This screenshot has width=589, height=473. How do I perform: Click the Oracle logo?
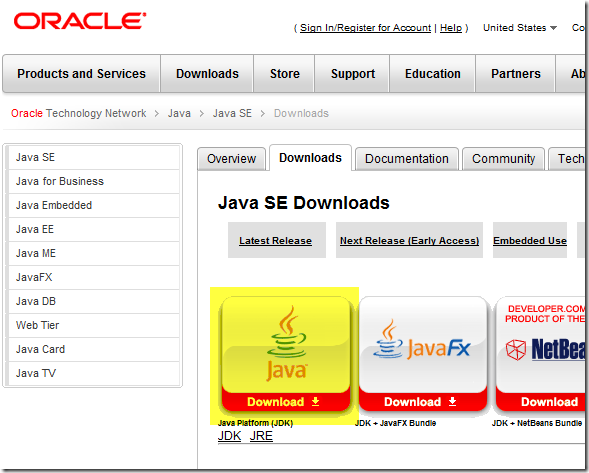[x=80, y=21]
